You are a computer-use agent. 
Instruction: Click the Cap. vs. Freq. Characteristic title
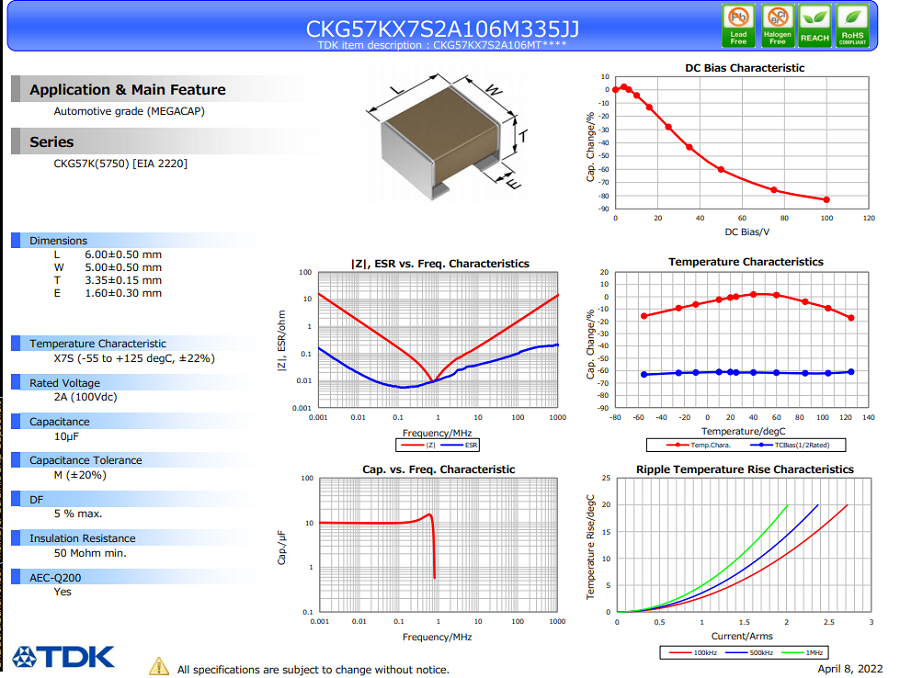click(439, 470)
